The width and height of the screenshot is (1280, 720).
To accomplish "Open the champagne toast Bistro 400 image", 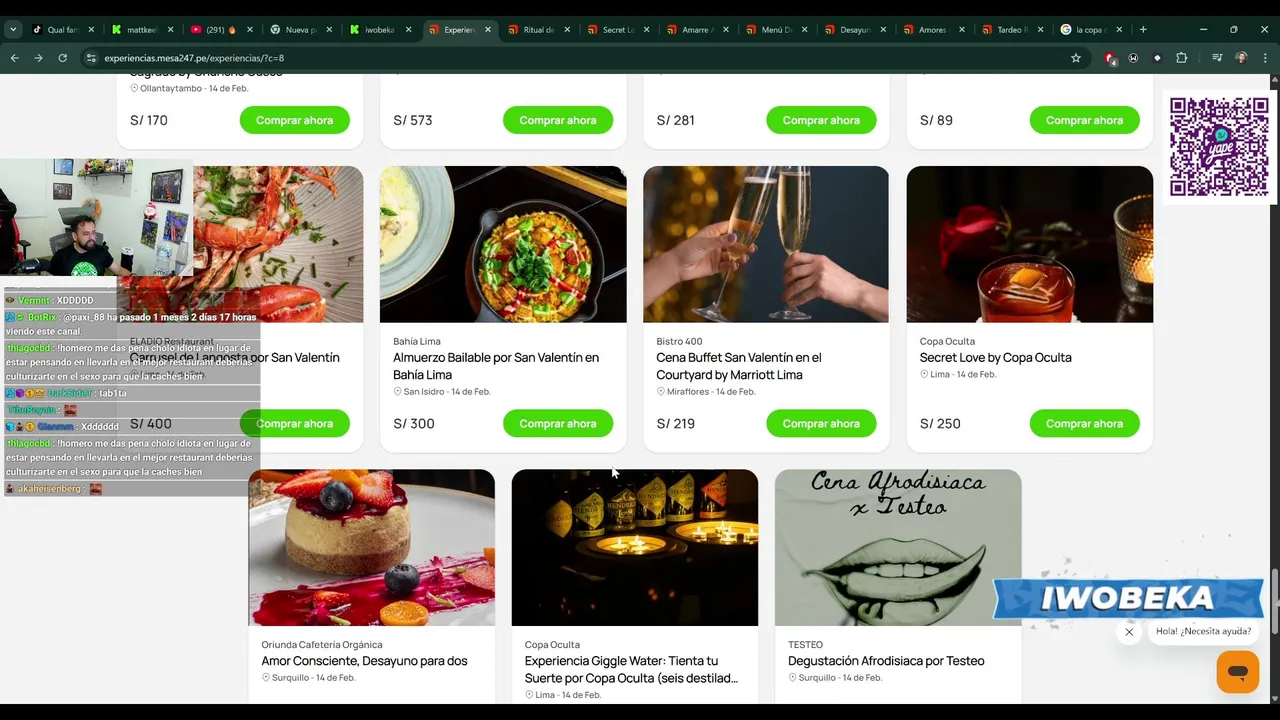I will (766, 244).
